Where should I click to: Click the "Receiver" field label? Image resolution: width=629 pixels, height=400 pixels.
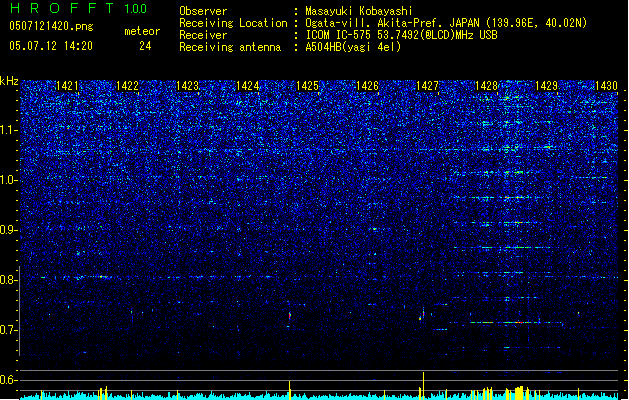[203, 35]
